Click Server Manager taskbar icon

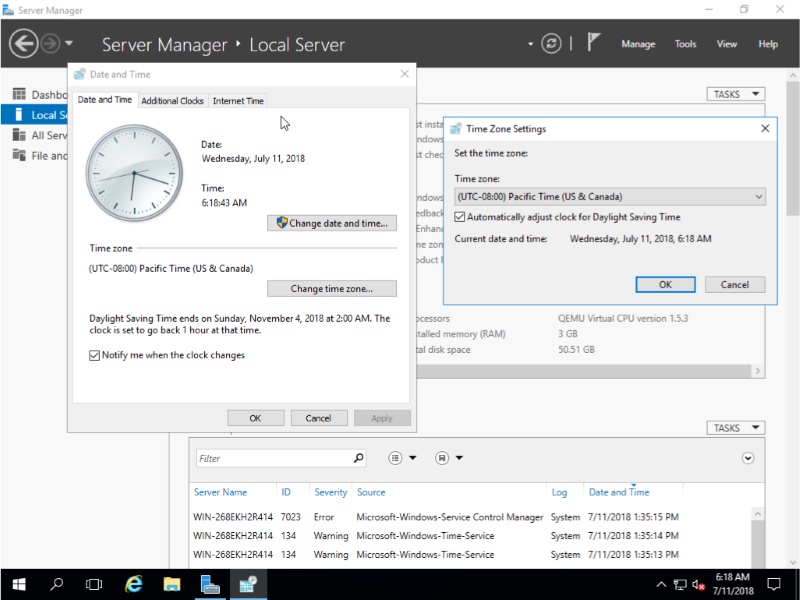click(x=210, y=585)
